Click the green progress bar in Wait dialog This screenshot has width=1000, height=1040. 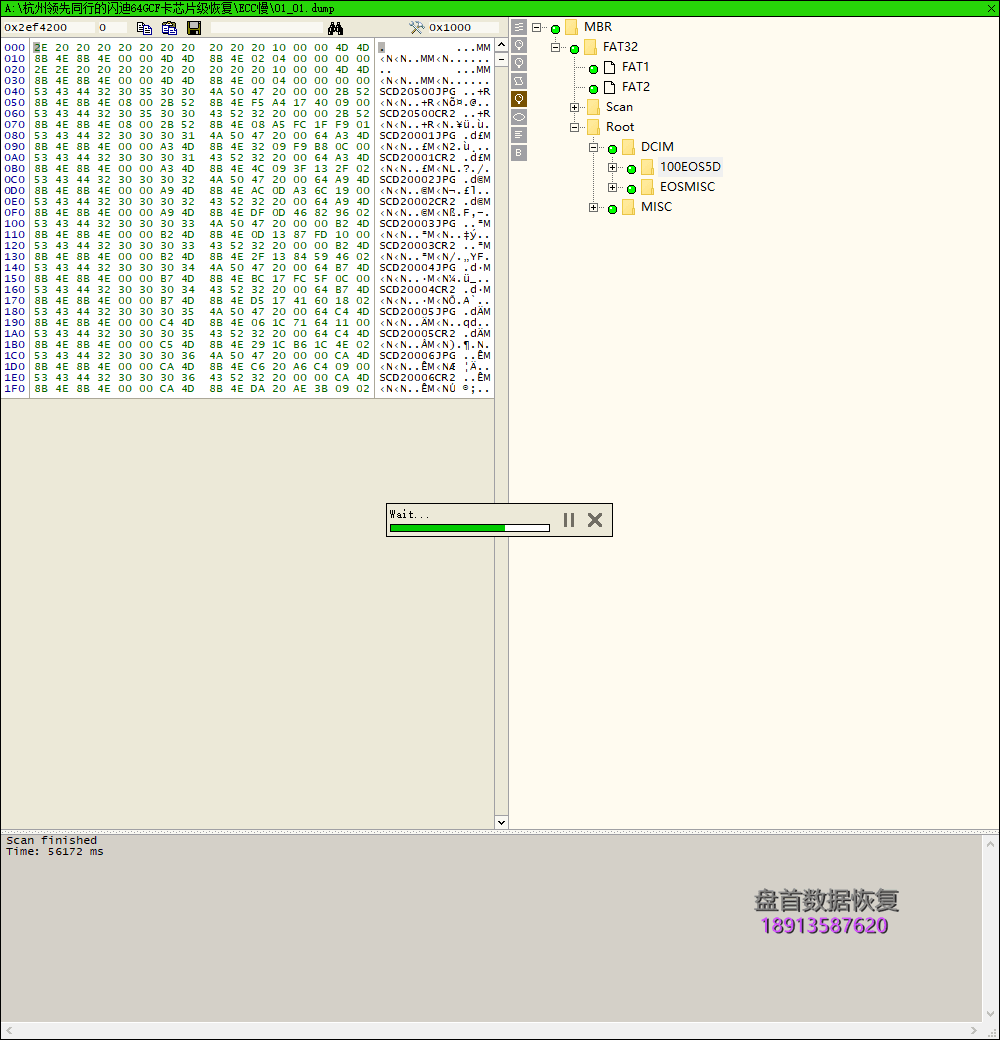pyautogui.click(x=470, y=528)
